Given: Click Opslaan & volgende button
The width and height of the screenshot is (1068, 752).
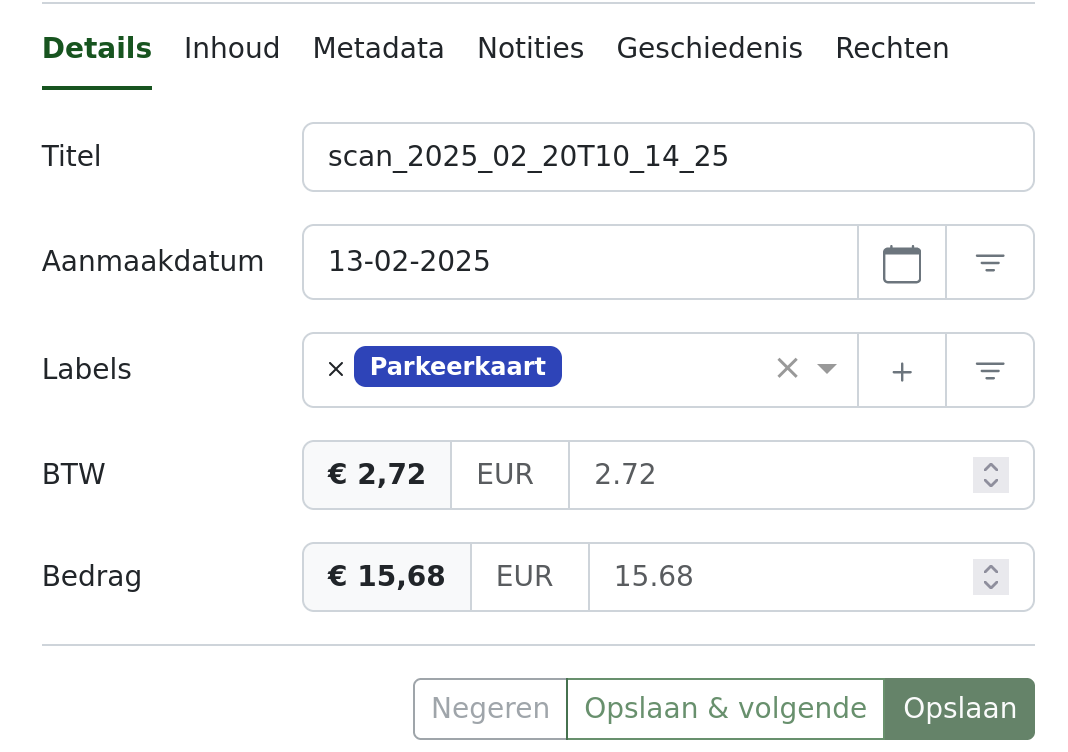Looking at the screenshot, I should point(725,708).
